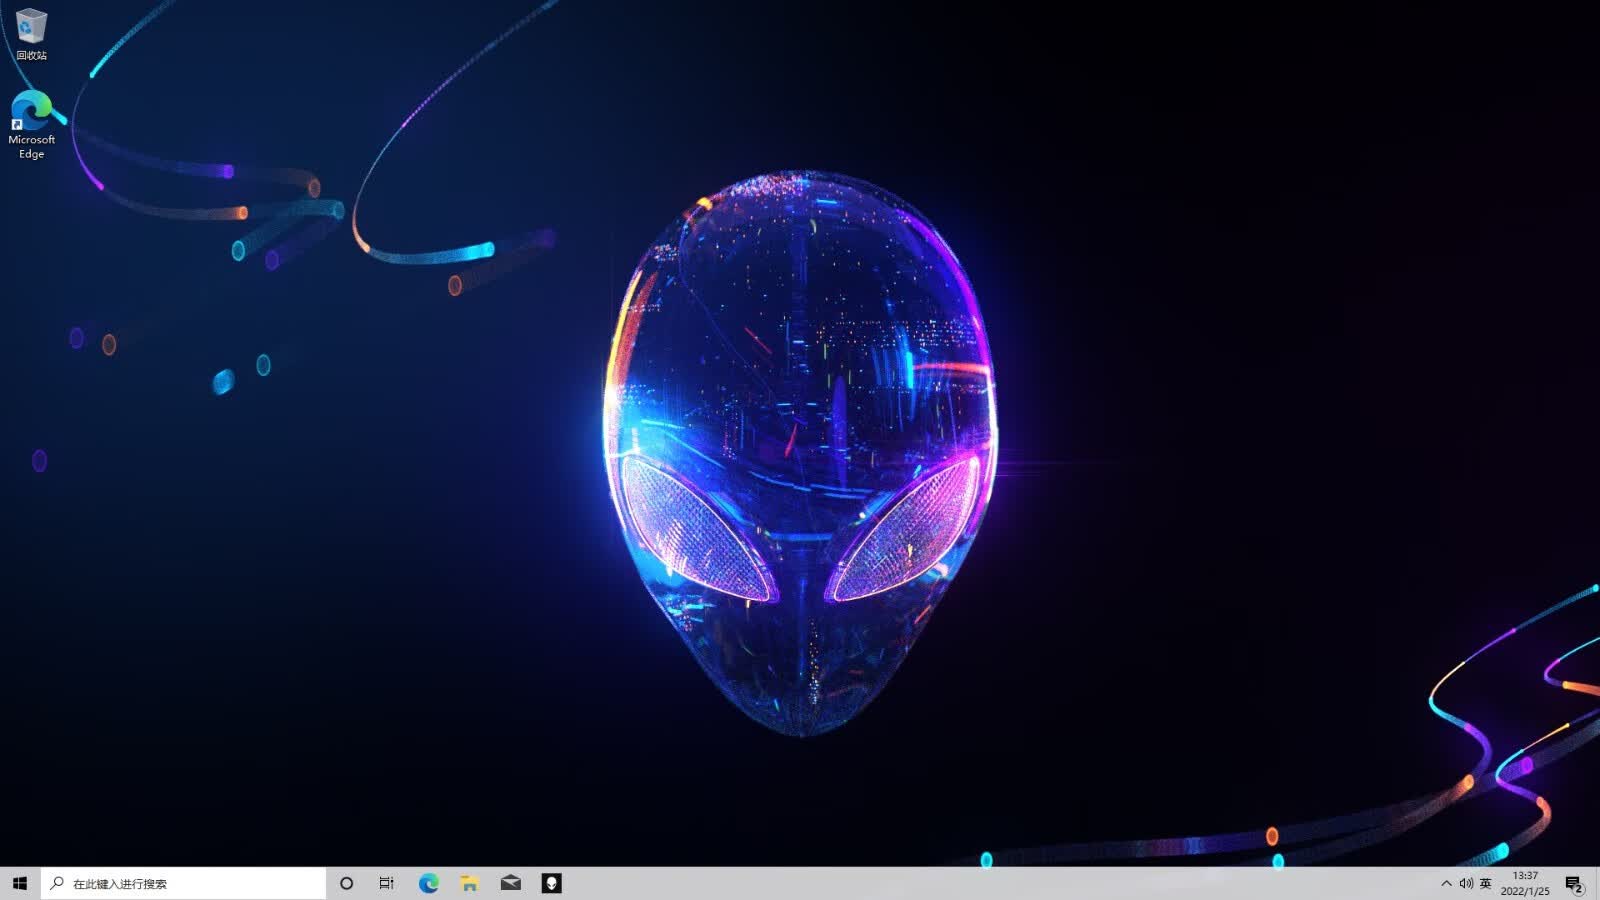
Task: Open the volume control in the system tray
Action: [1466, 883]
